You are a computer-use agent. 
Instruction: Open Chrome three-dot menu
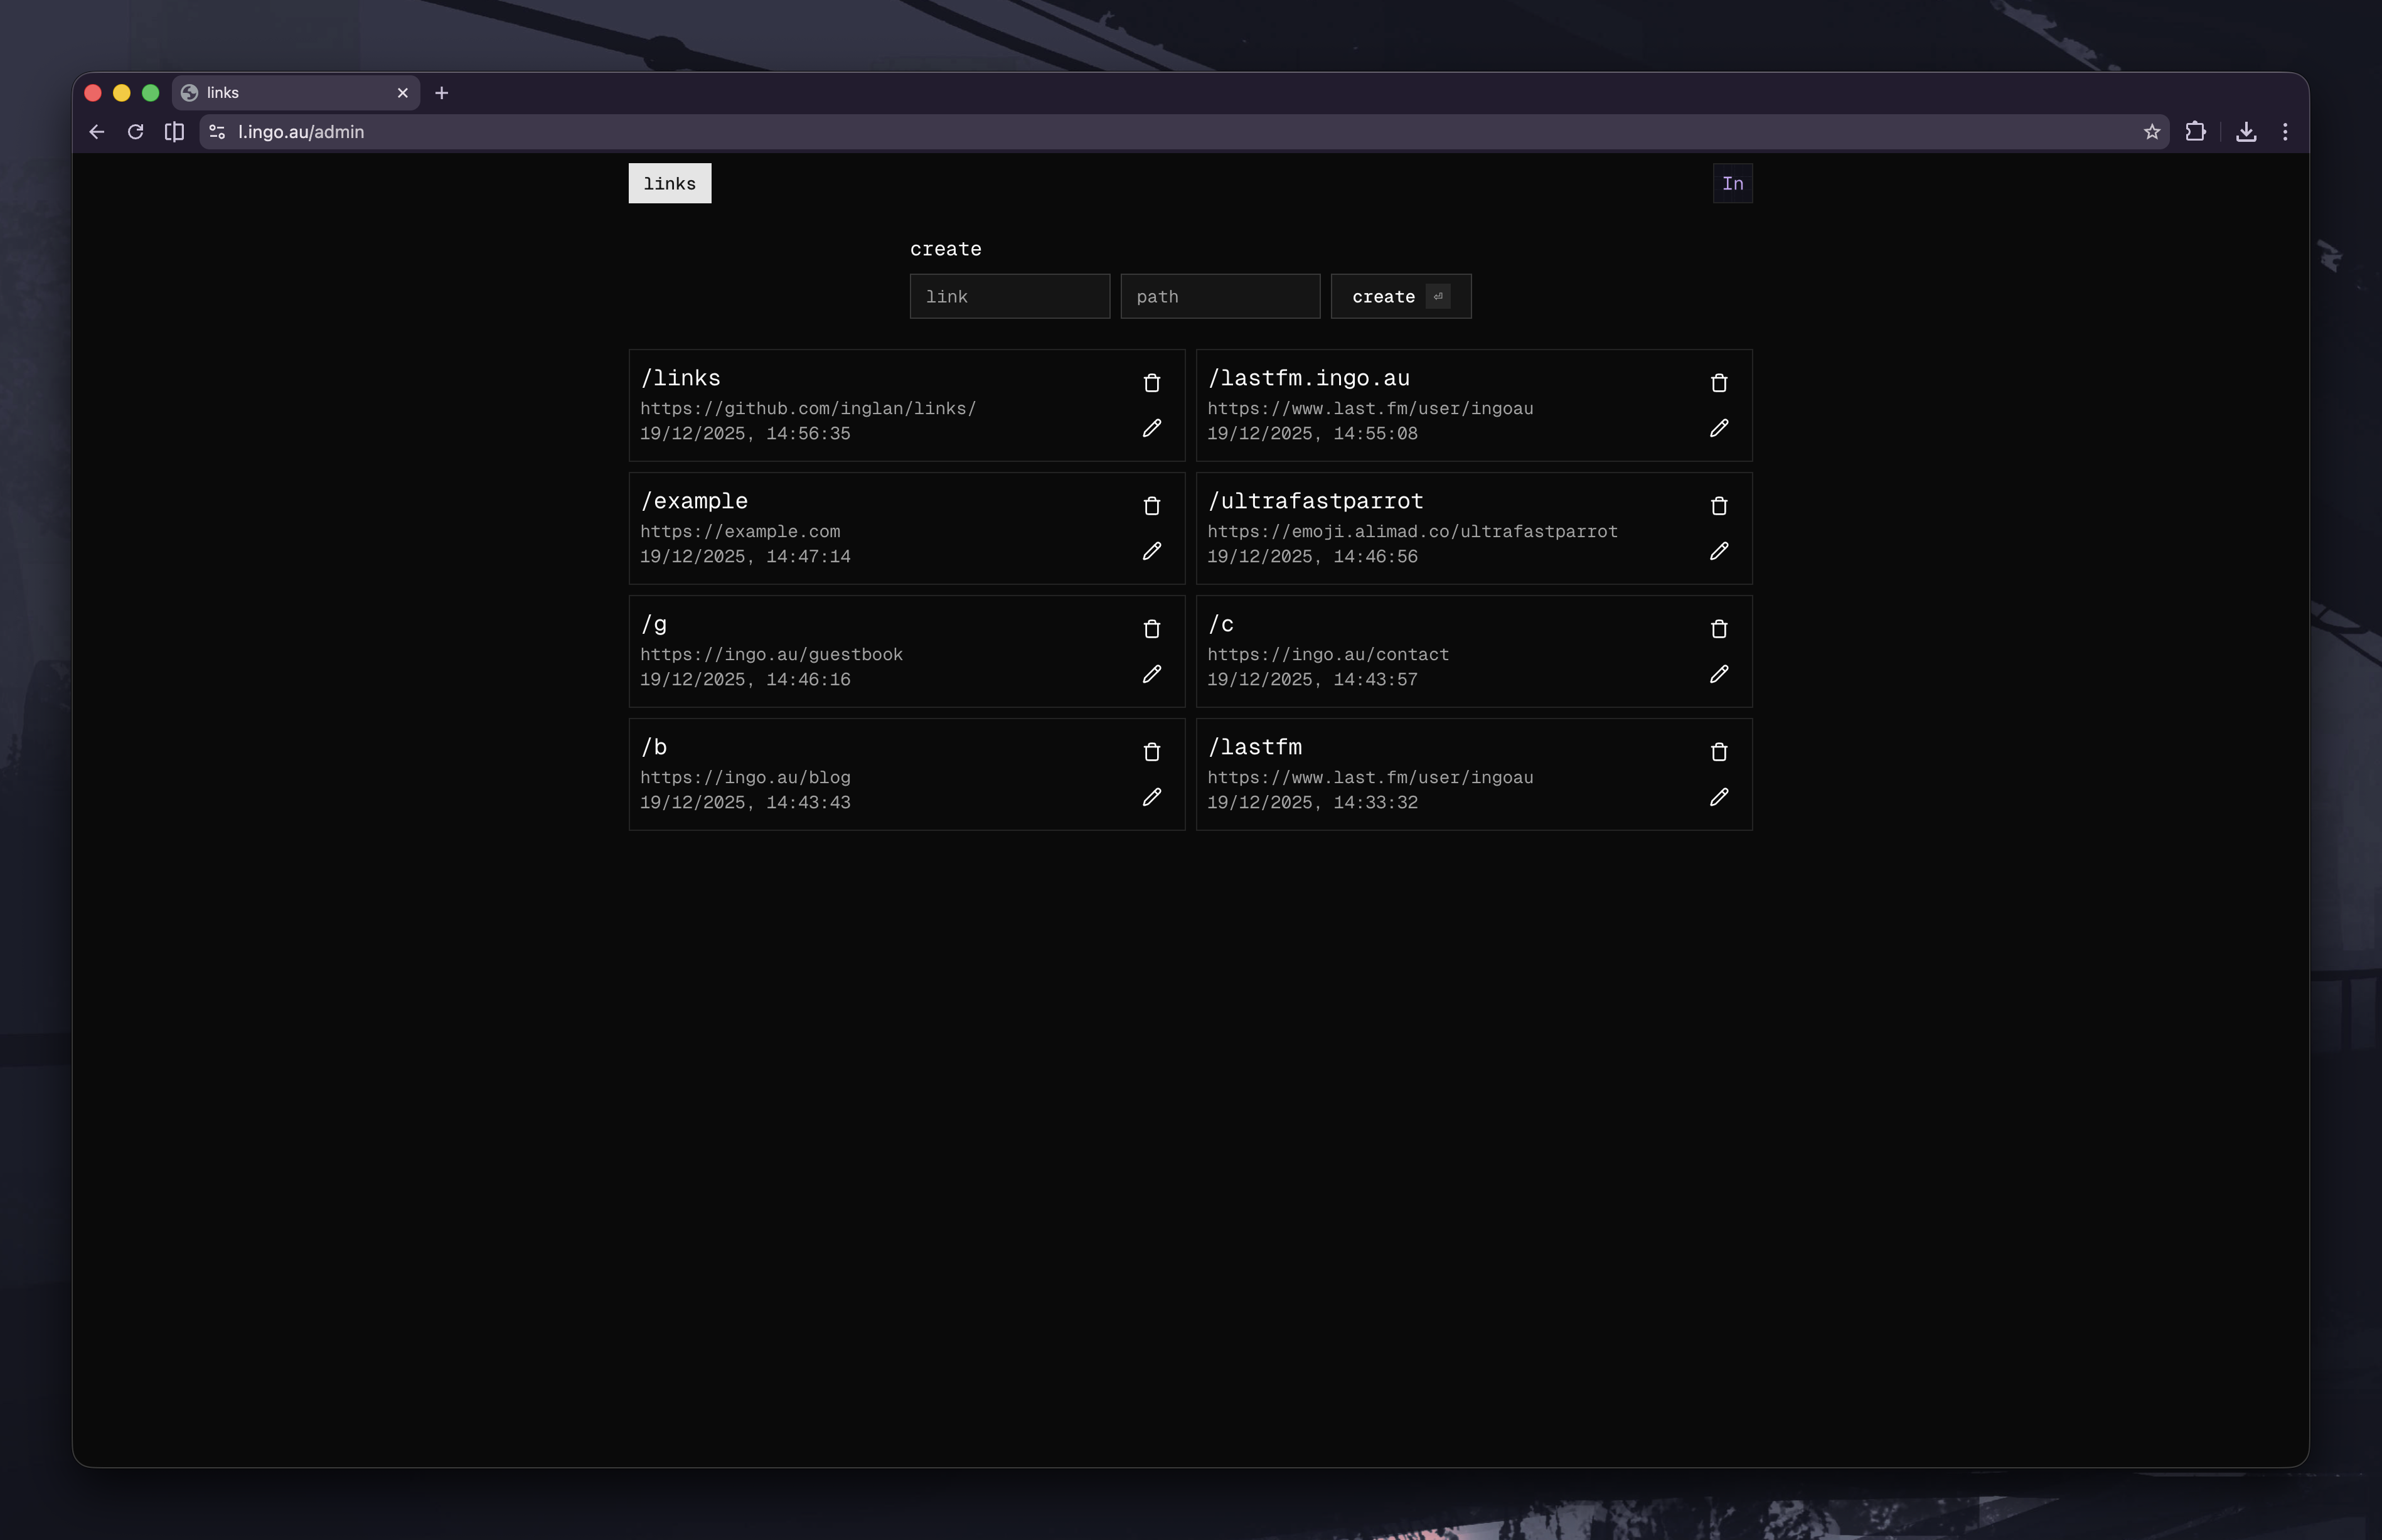point(2284,132)
